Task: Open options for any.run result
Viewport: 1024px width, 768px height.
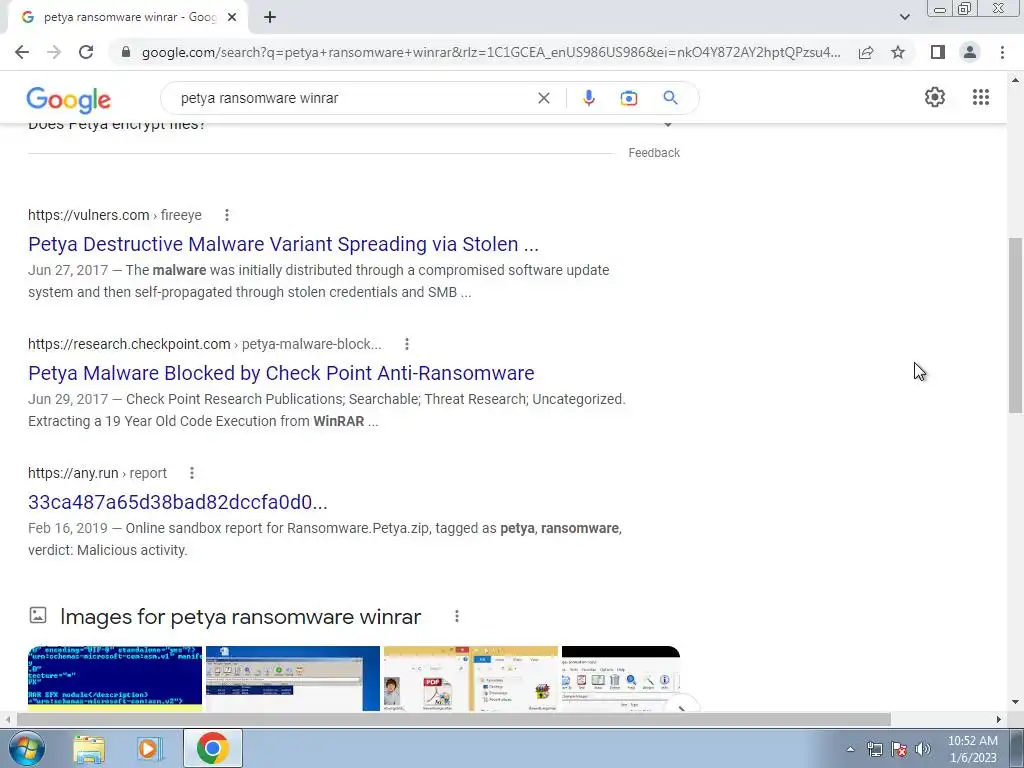Action: [191, 473]
